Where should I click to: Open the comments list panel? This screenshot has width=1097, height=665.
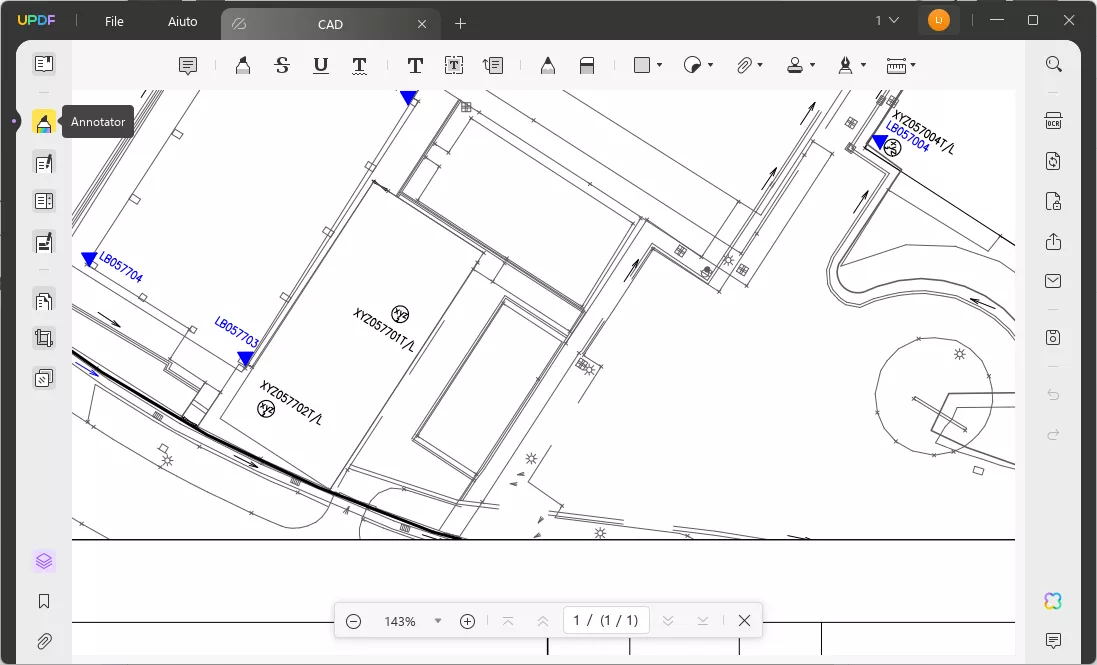click(x=1053, y=641)
